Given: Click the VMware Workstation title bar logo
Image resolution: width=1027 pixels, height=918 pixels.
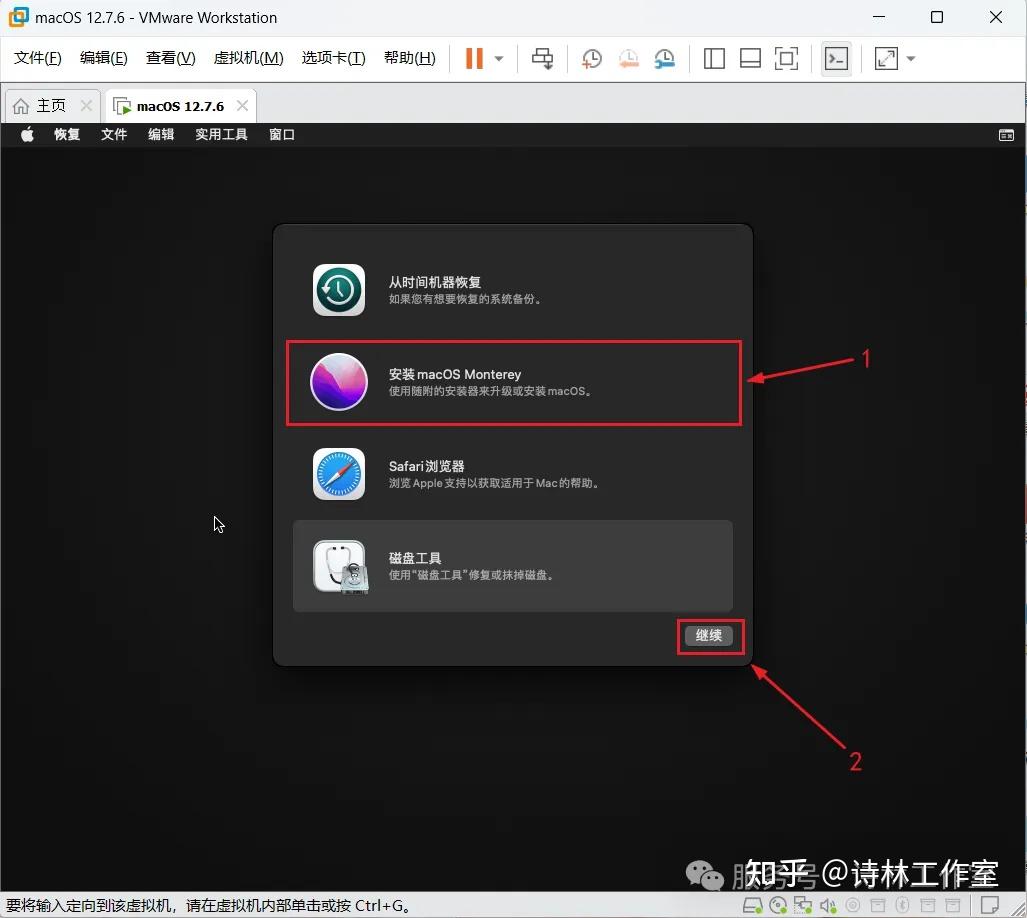Looking at the screenshot, I should point(18,17).
